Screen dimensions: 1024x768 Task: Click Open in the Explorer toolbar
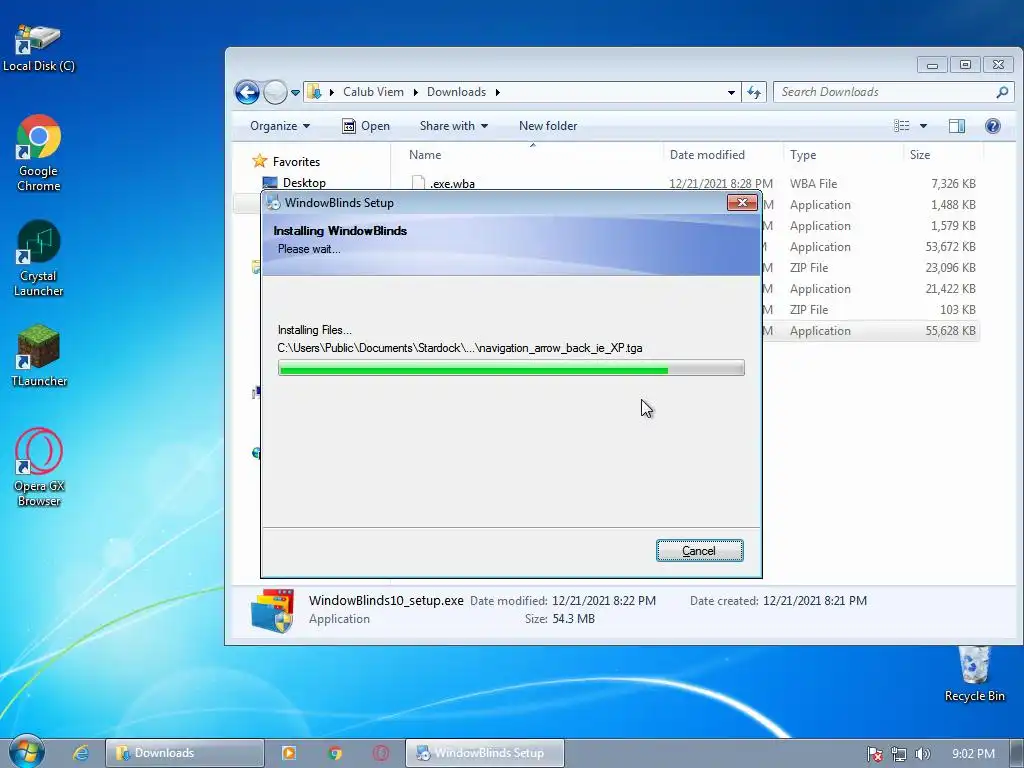pyautogui.click(x=366, y=126)
